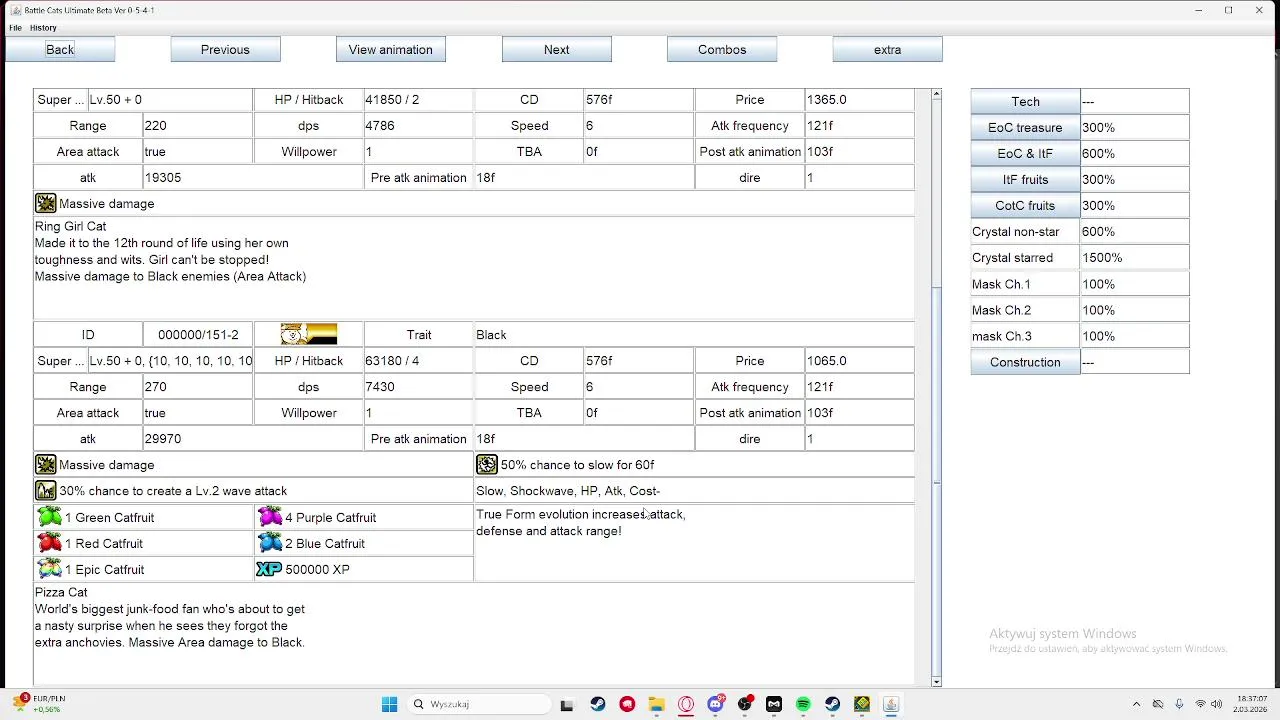Click the Blue Catfruit icon
The width and height of the screenshot is (1280, 720).
click(270, 543)
